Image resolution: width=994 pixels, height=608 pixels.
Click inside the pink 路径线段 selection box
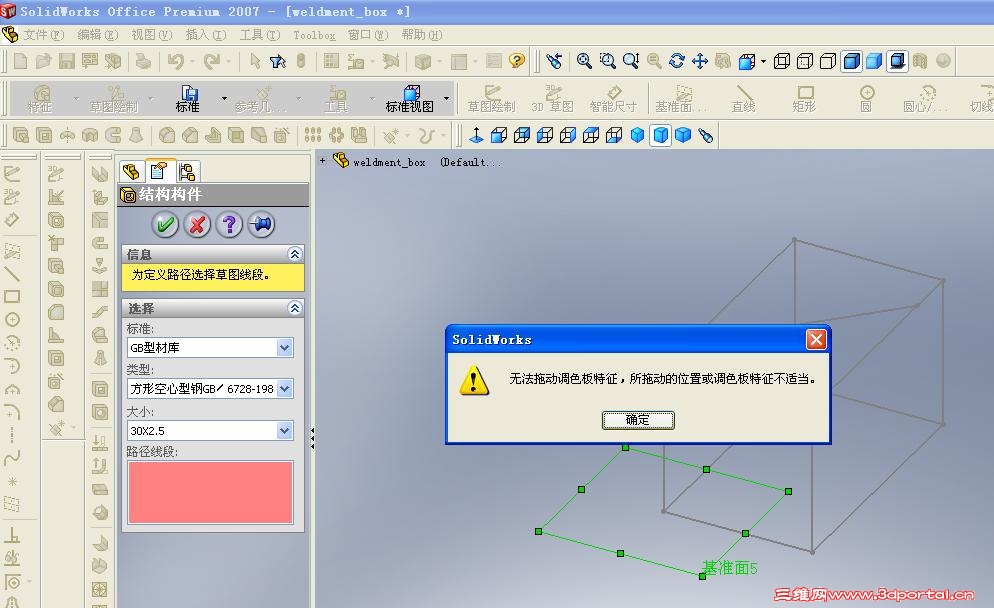coord(210,492)
